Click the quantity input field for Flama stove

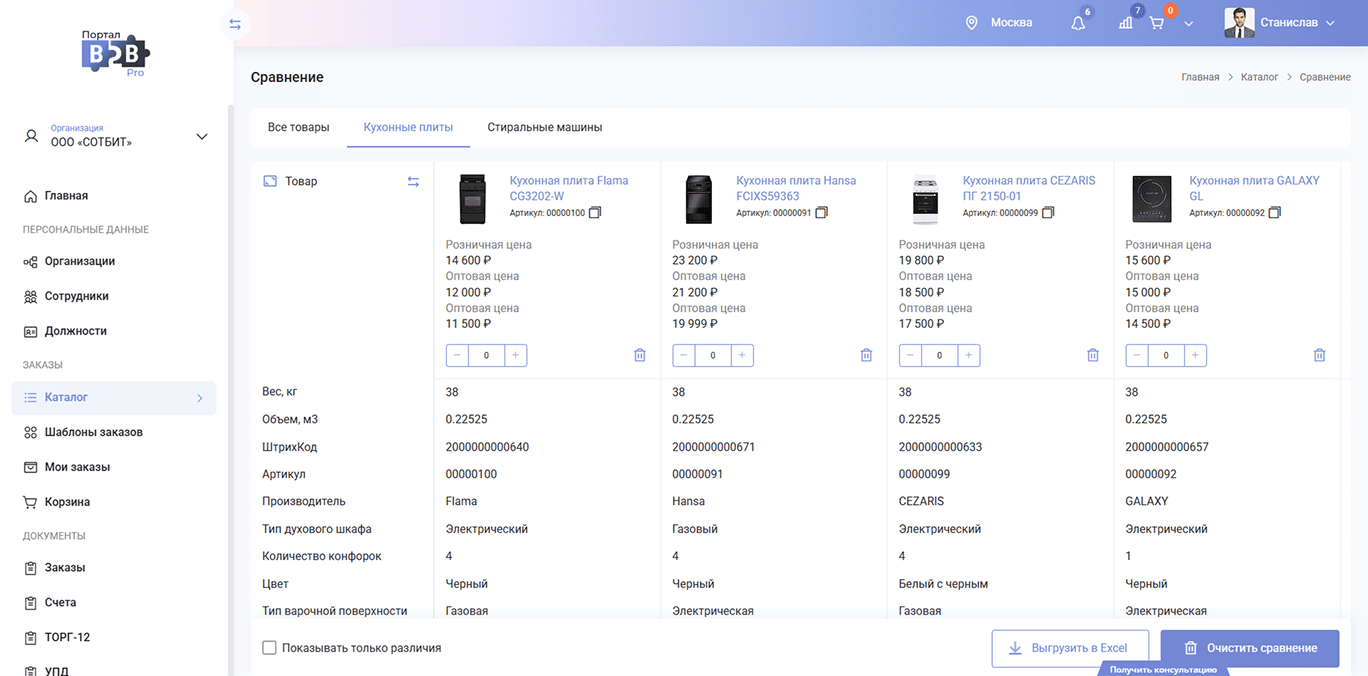point(486,355)
